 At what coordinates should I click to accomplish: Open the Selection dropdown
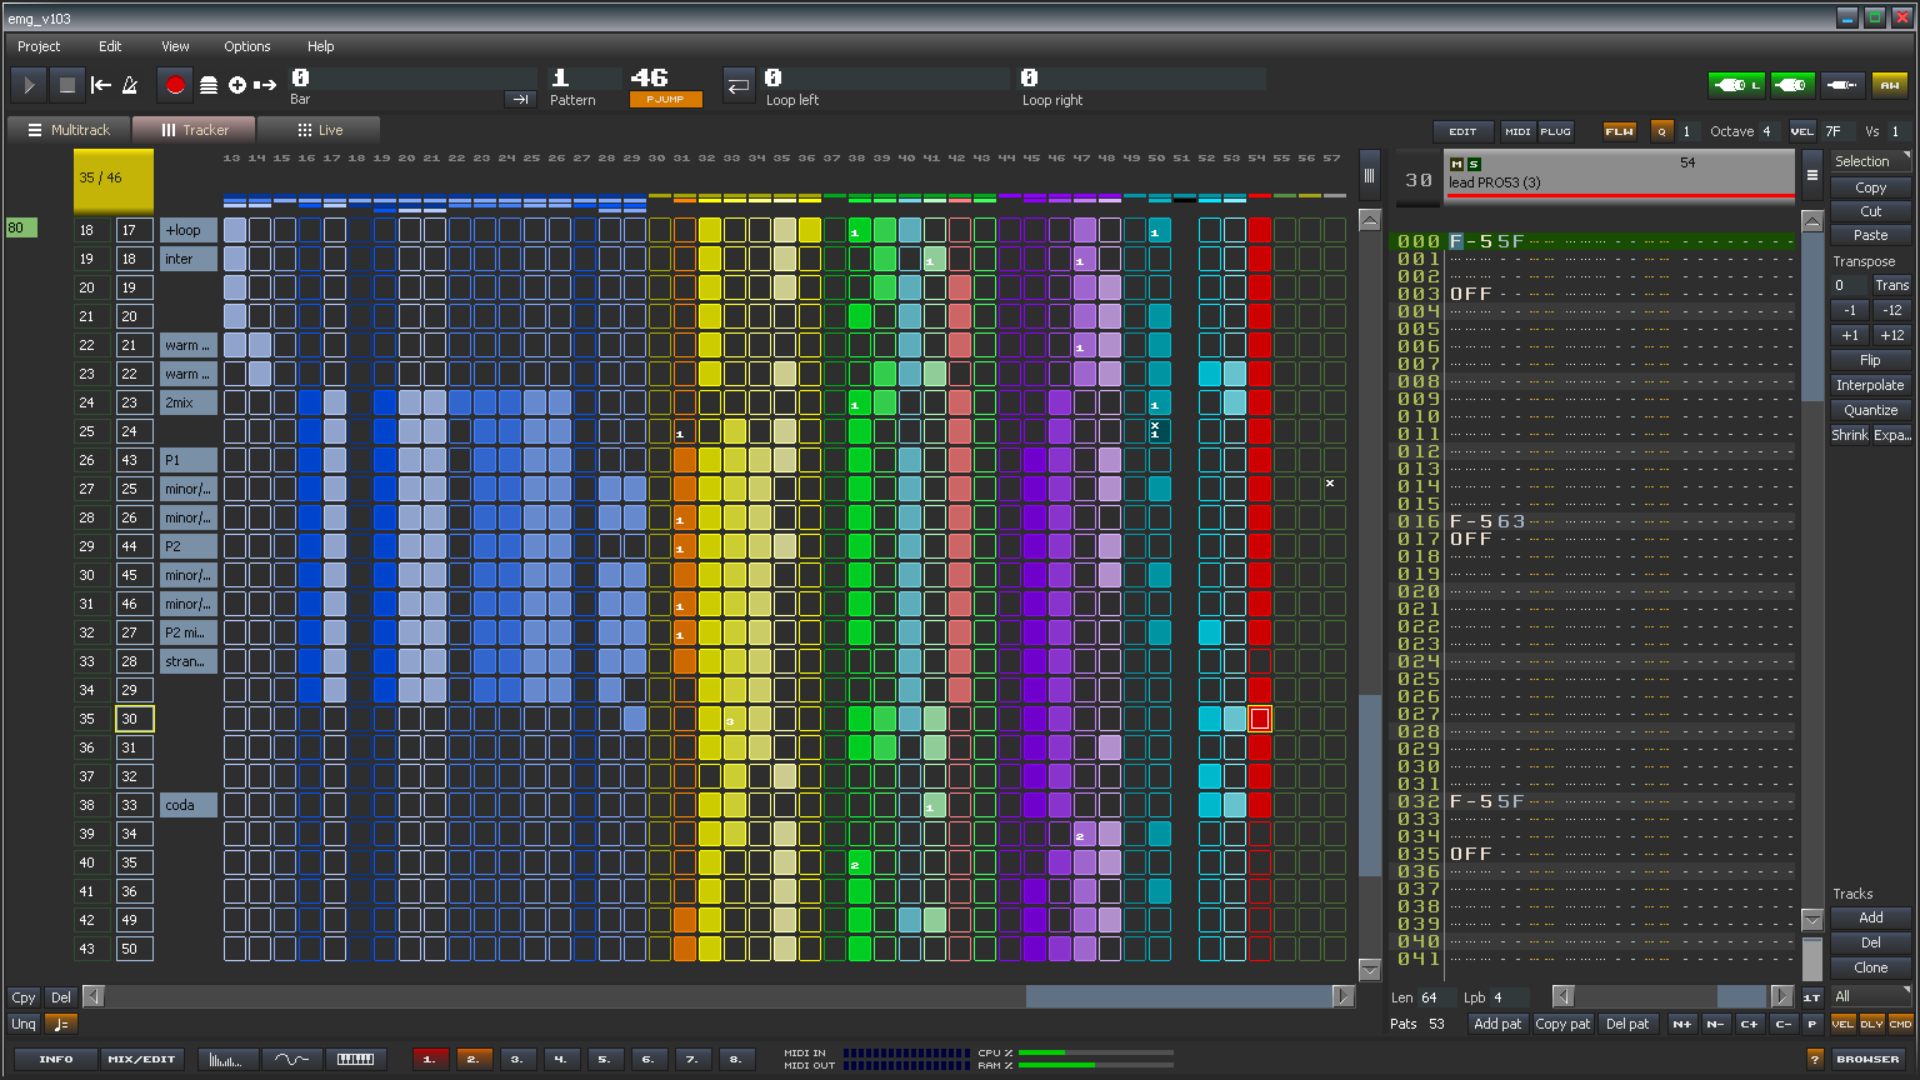1870,161
